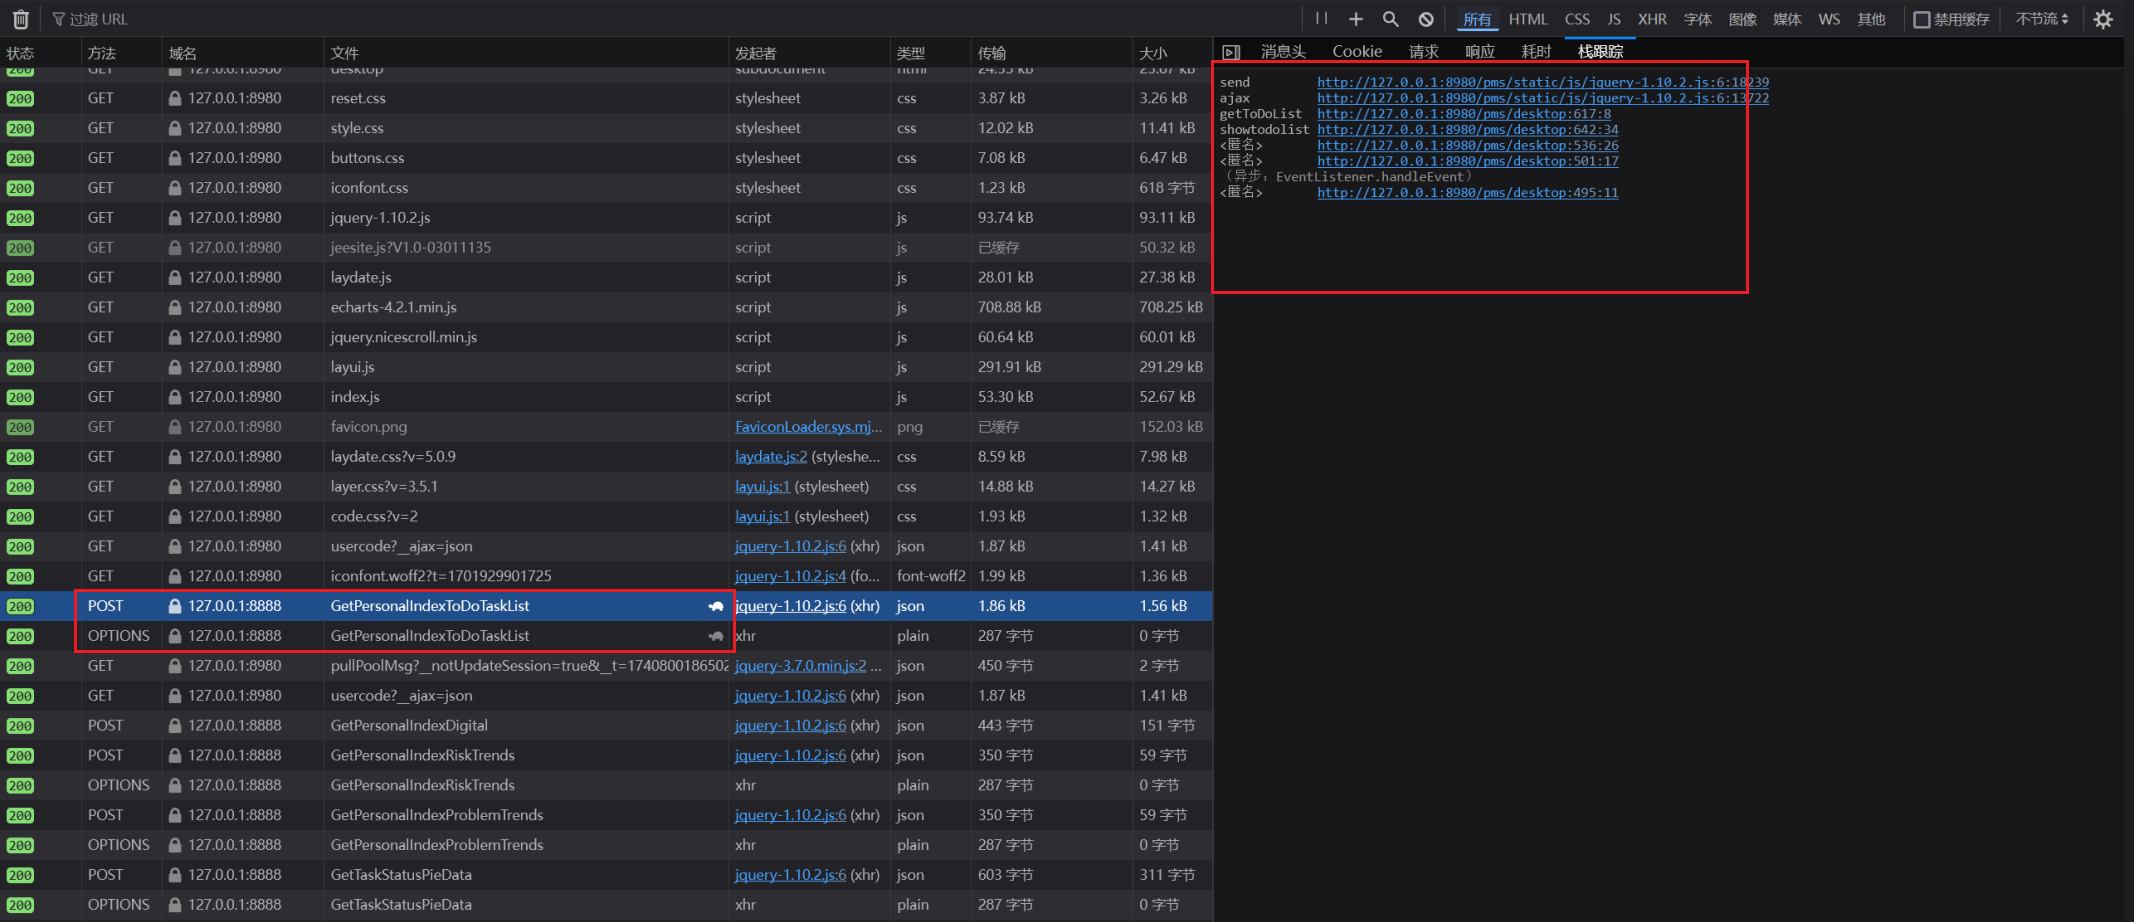Select the 栈跟踪 tab
The image size is (2134, 922).
click(1600, 52)
